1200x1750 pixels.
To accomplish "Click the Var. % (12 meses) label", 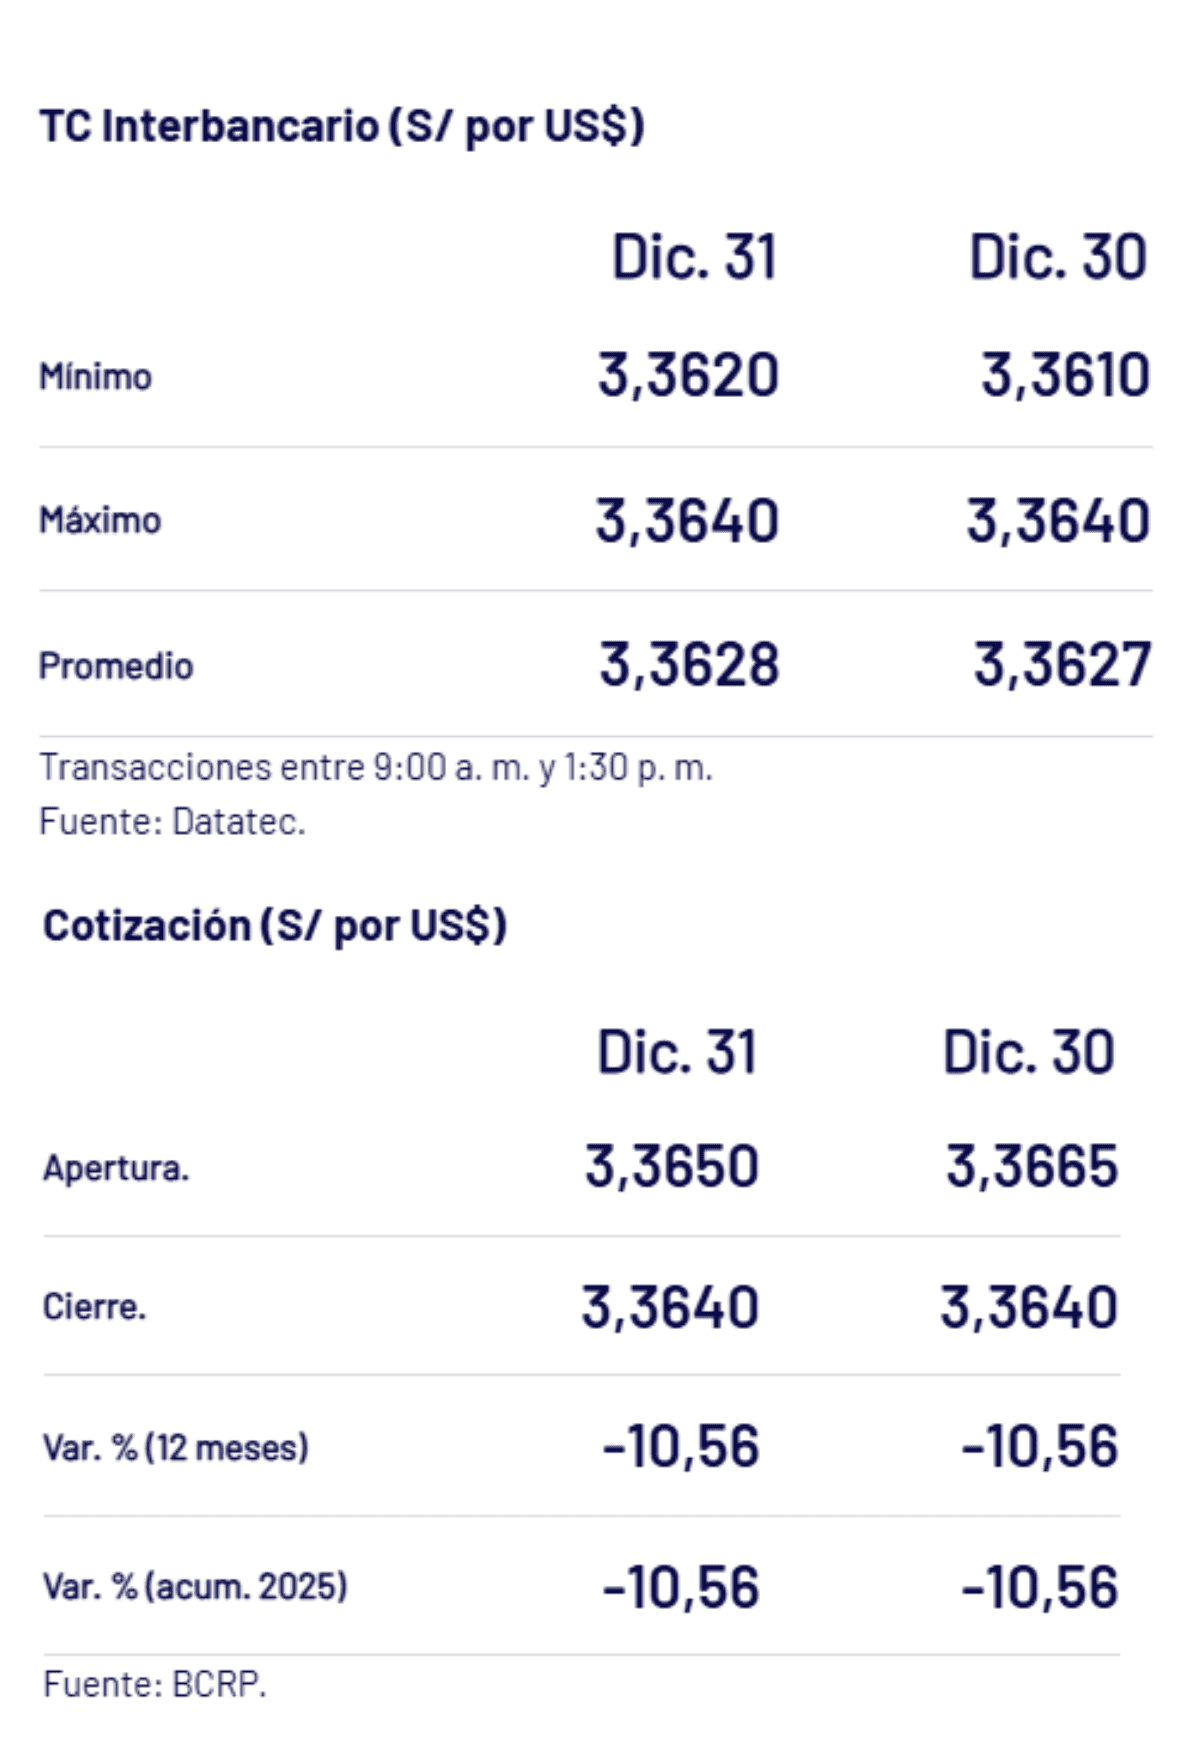I will tap(176, 1448).
